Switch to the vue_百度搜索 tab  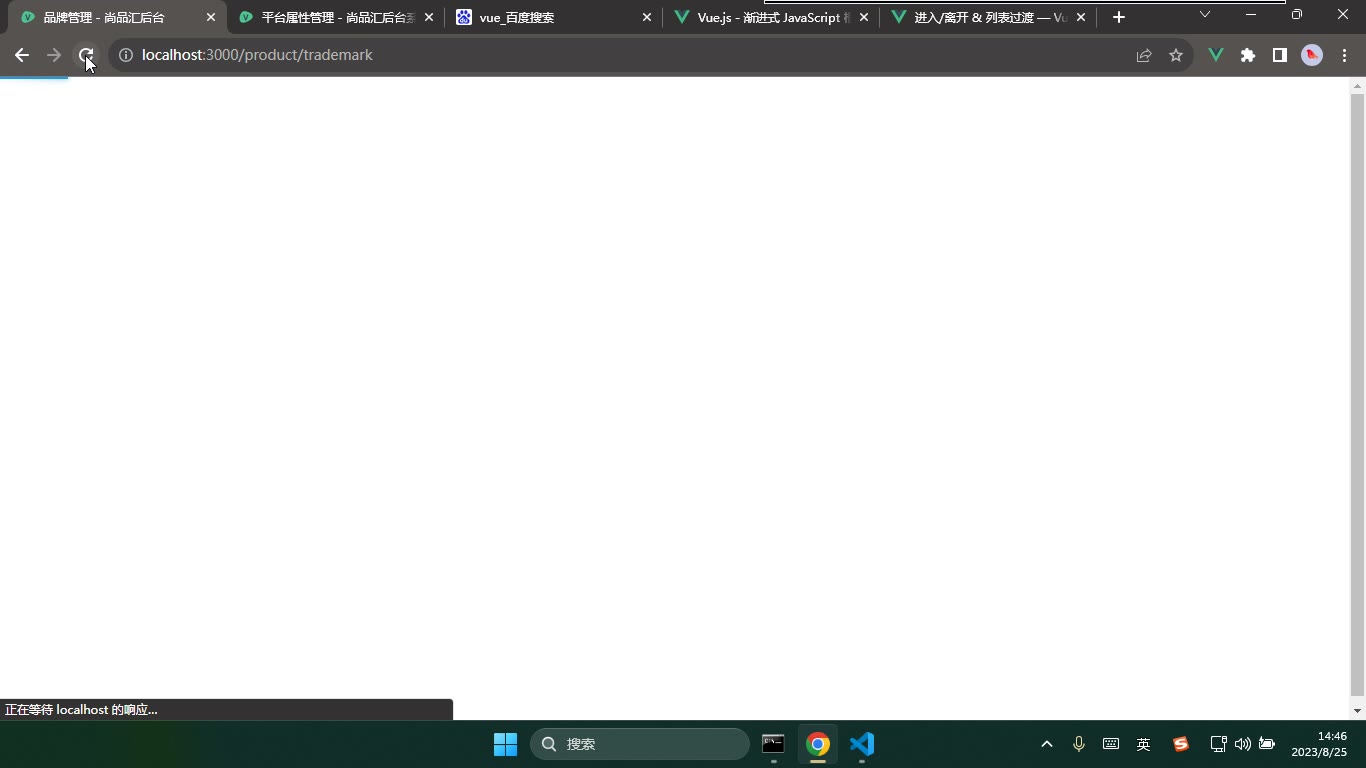(554, 17)
